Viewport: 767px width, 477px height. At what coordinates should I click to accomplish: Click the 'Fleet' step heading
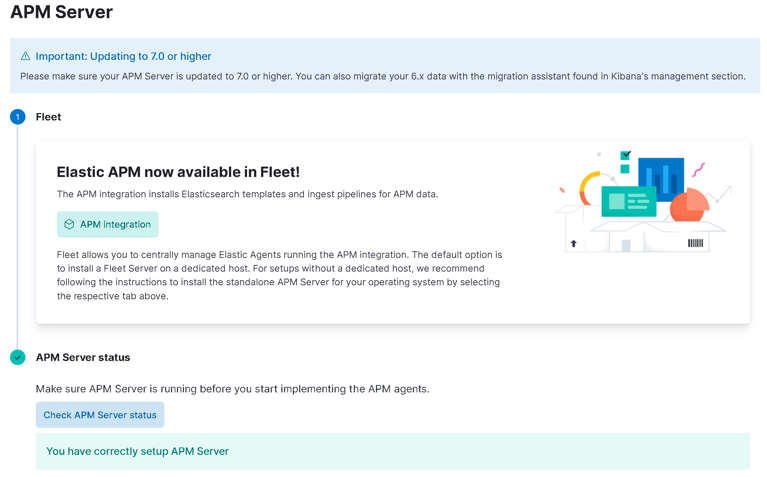(x=48, y=117)
